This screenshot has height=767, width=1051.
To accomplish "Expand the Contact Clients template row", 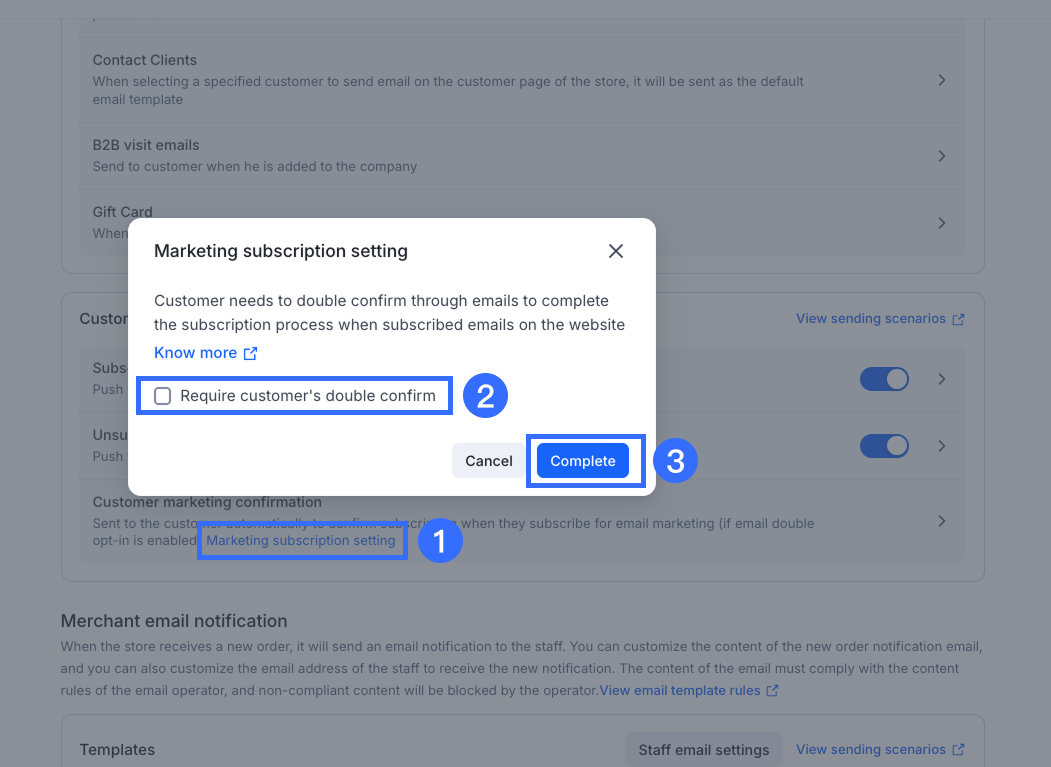I will [x=942, y=80].
